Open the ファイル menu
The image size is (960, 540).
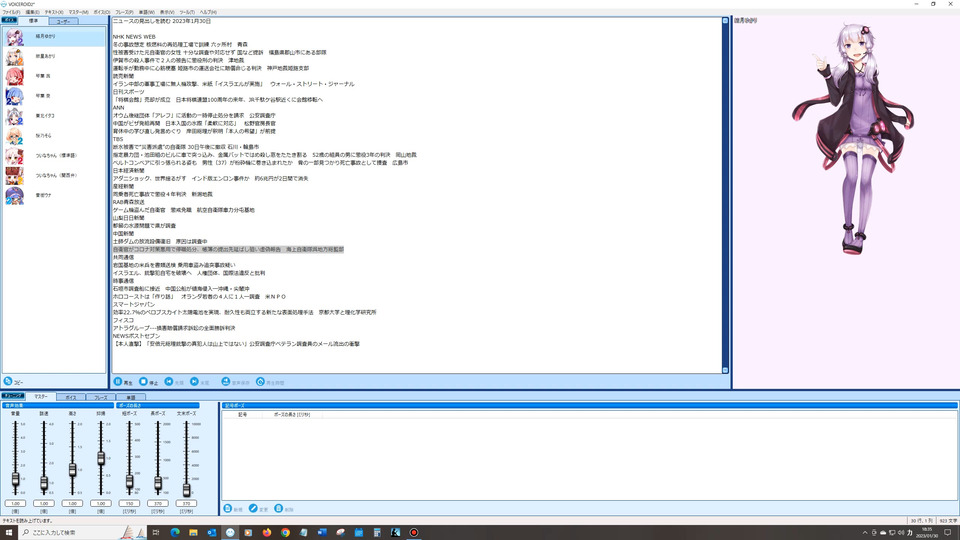point(12,12)
